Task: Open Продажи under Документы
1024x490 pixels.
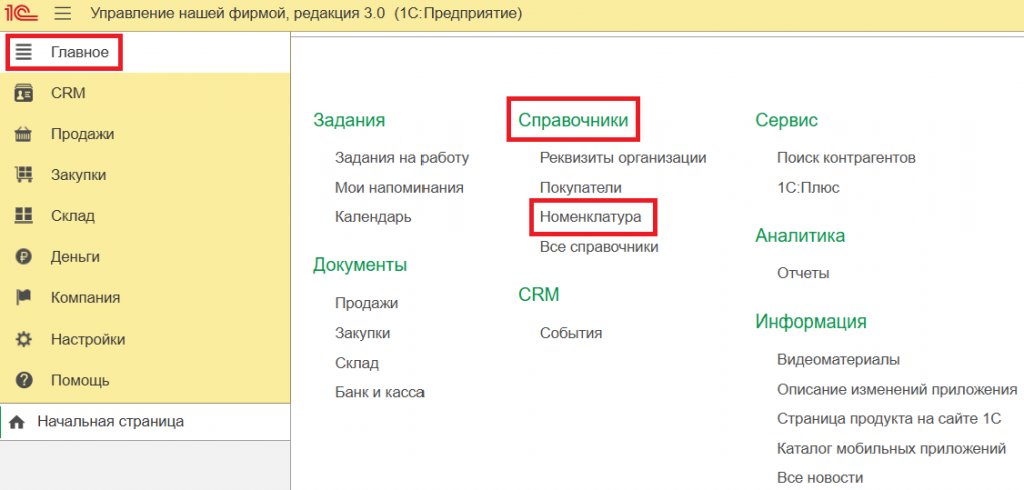Action: [366, 303]
